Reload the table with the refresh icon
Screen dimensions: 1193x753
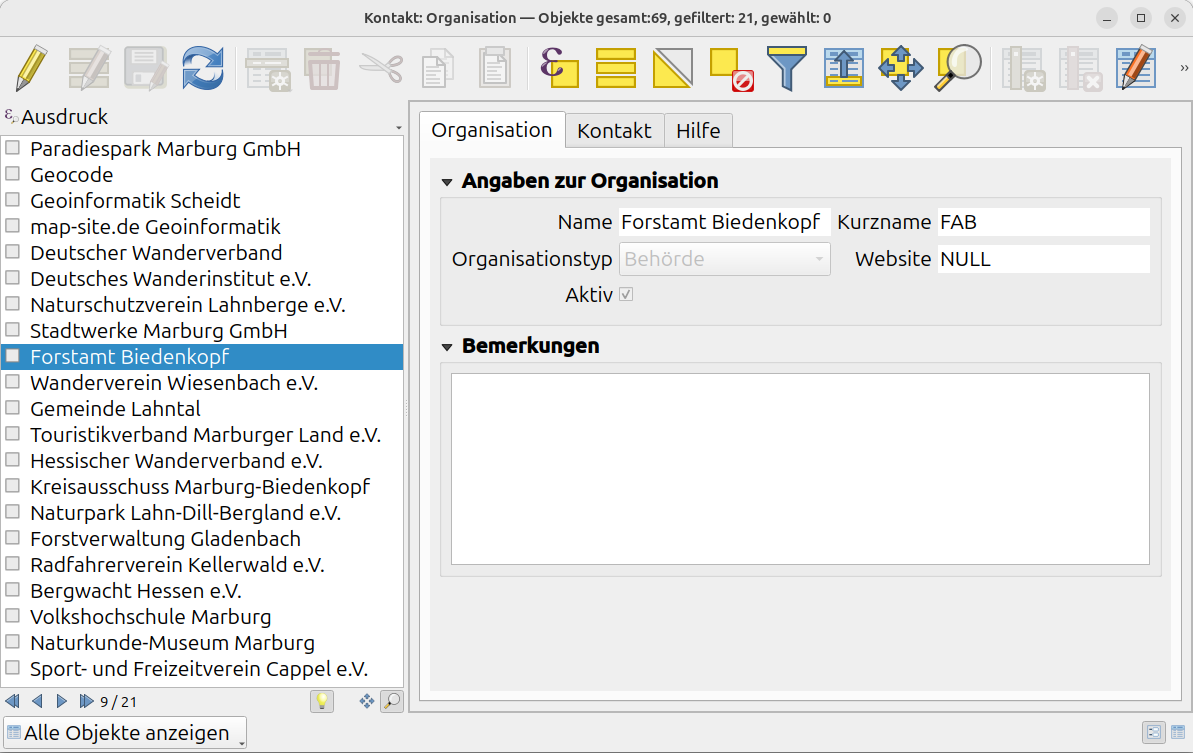[203, 68]
